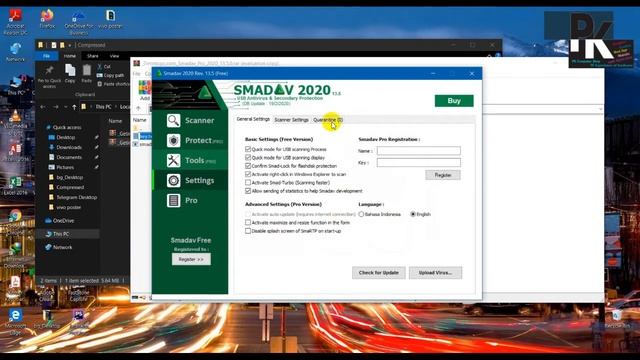Open OneDrive for Business desktop icon
The image size is (640, 360).
[x=78, y=22]
